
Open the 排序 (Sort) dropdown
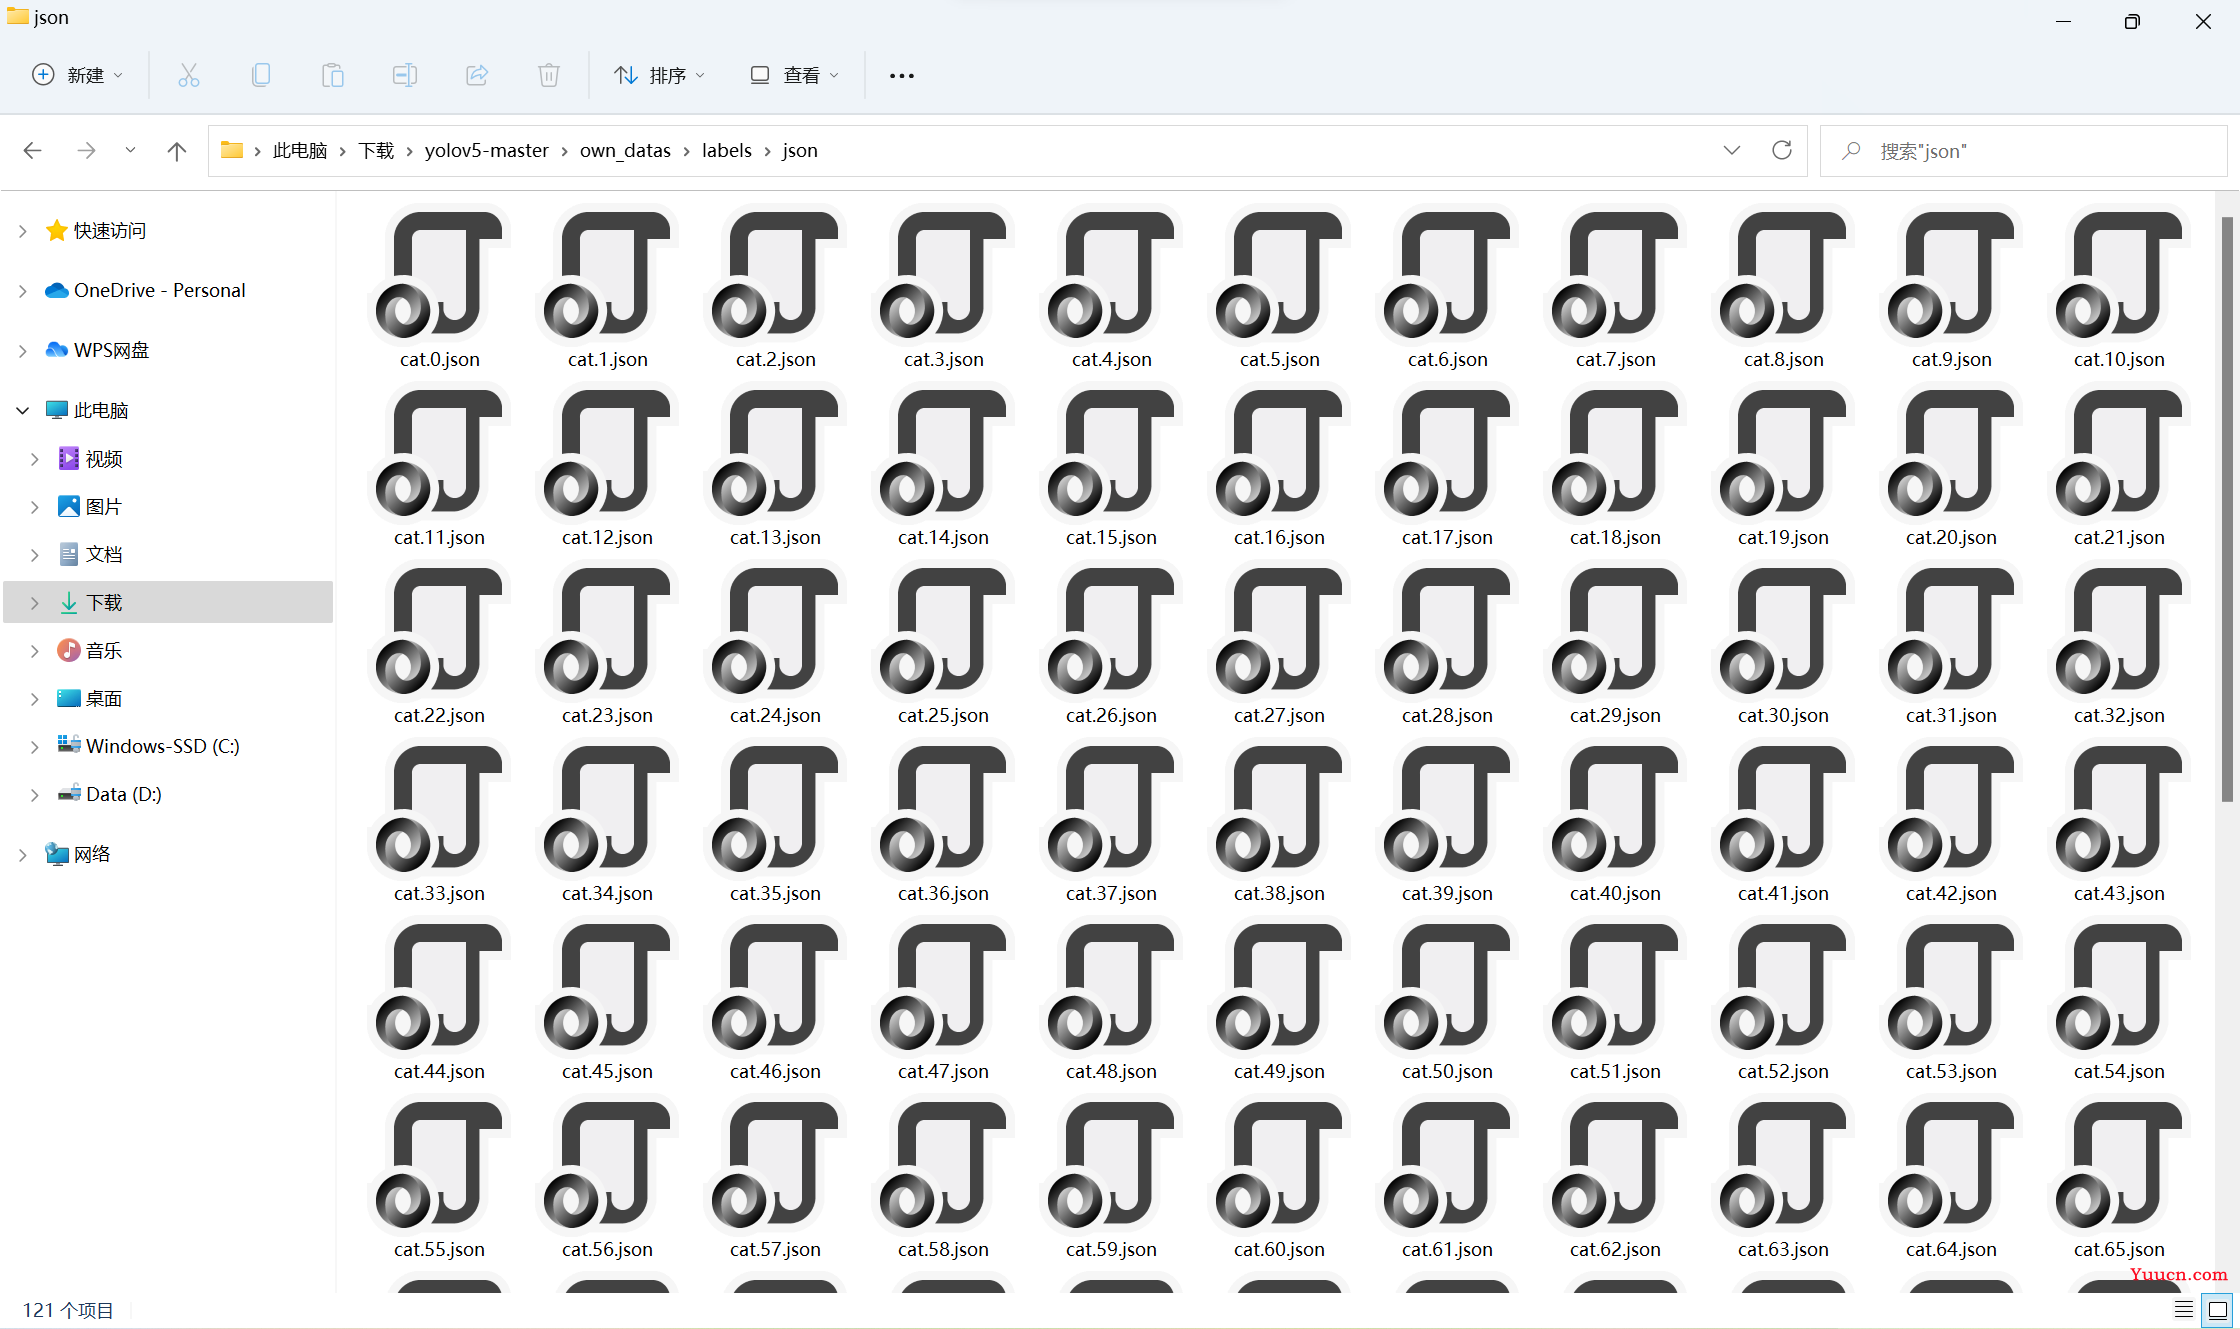pyautogui.click(x=660, y=75)
